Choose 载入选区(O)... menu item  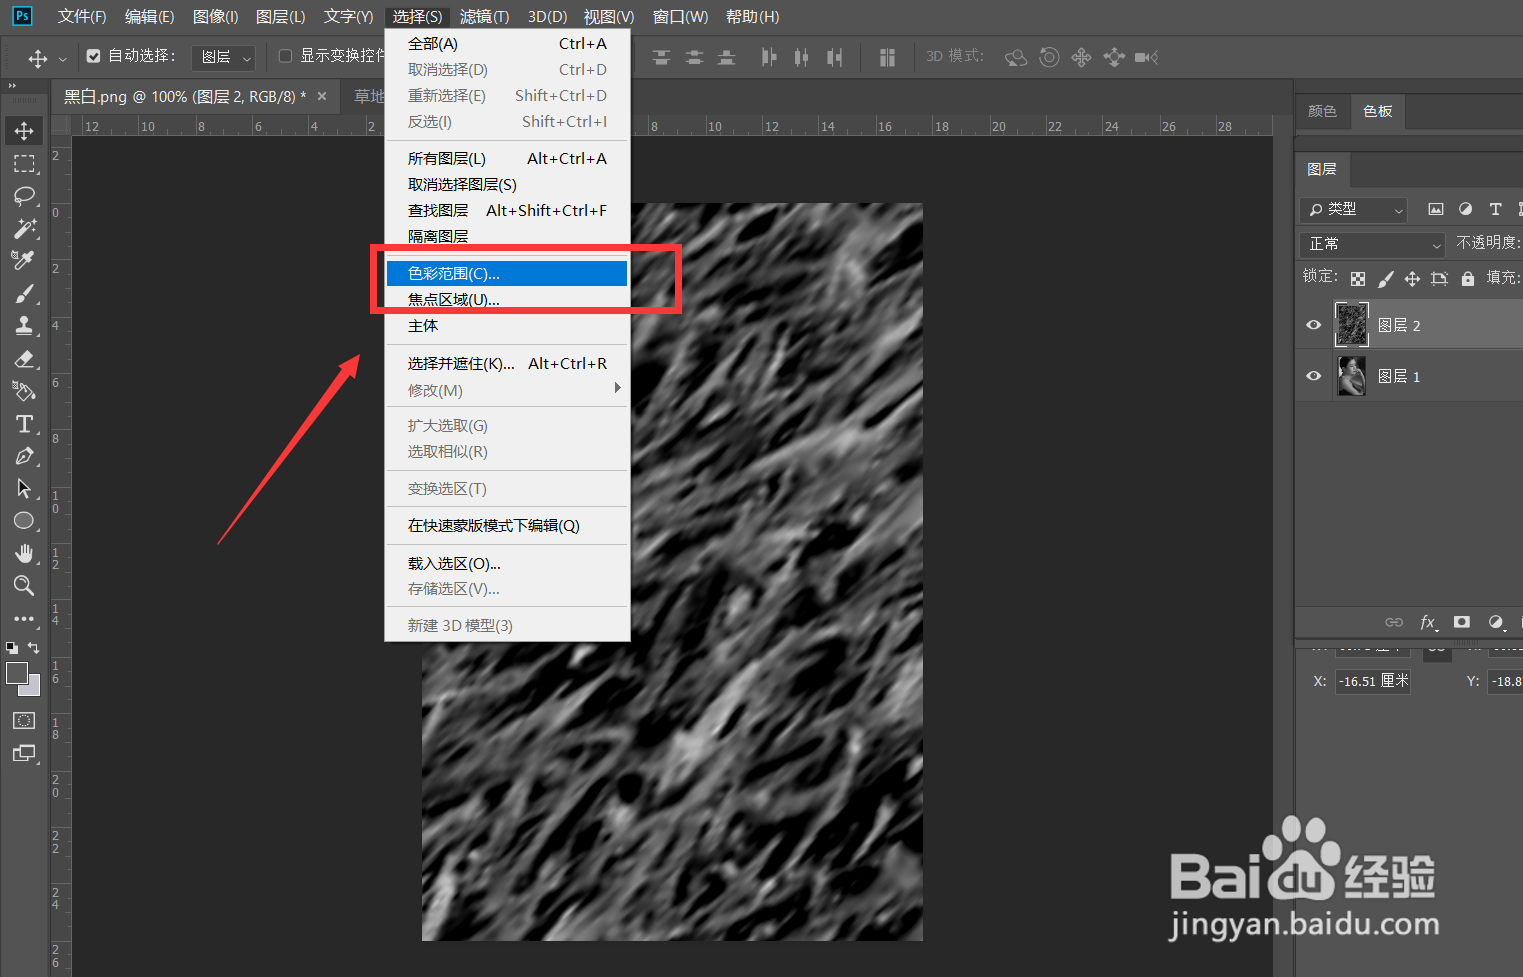507,563
